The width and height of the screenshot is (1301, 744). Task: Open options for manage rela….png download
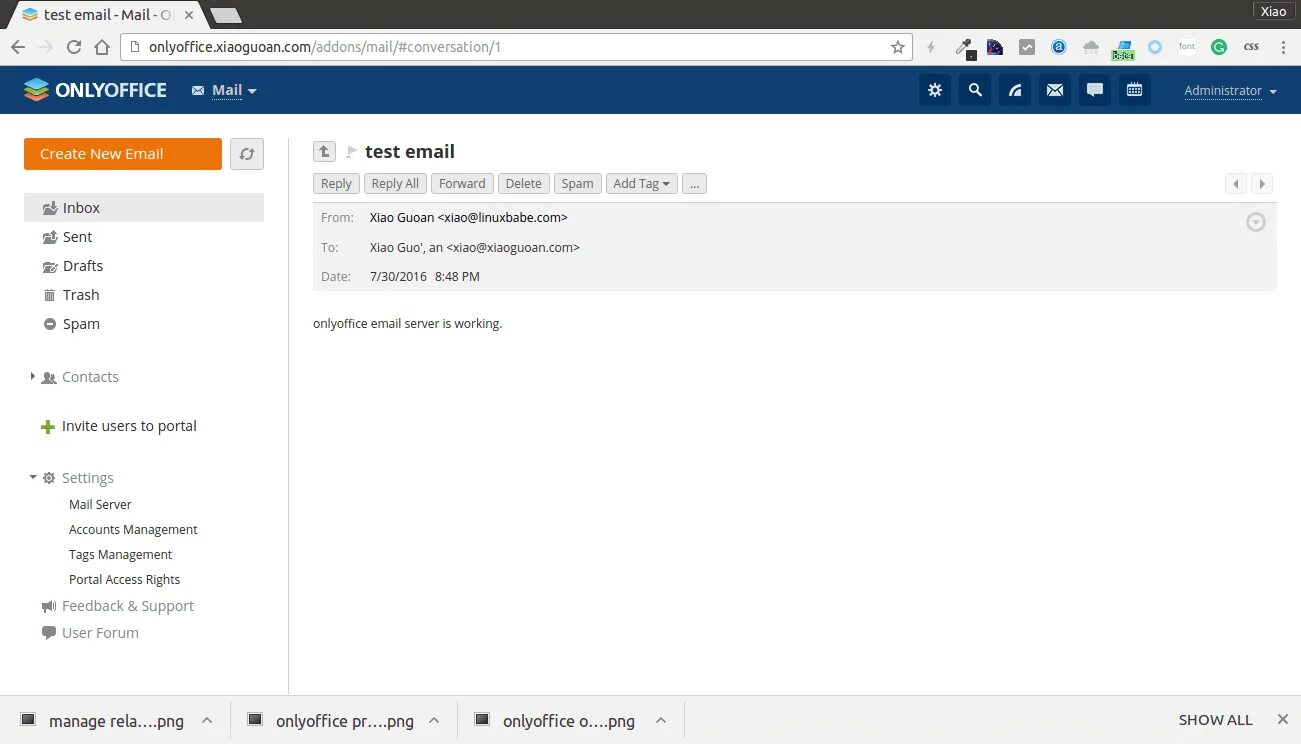coord(206,720)
